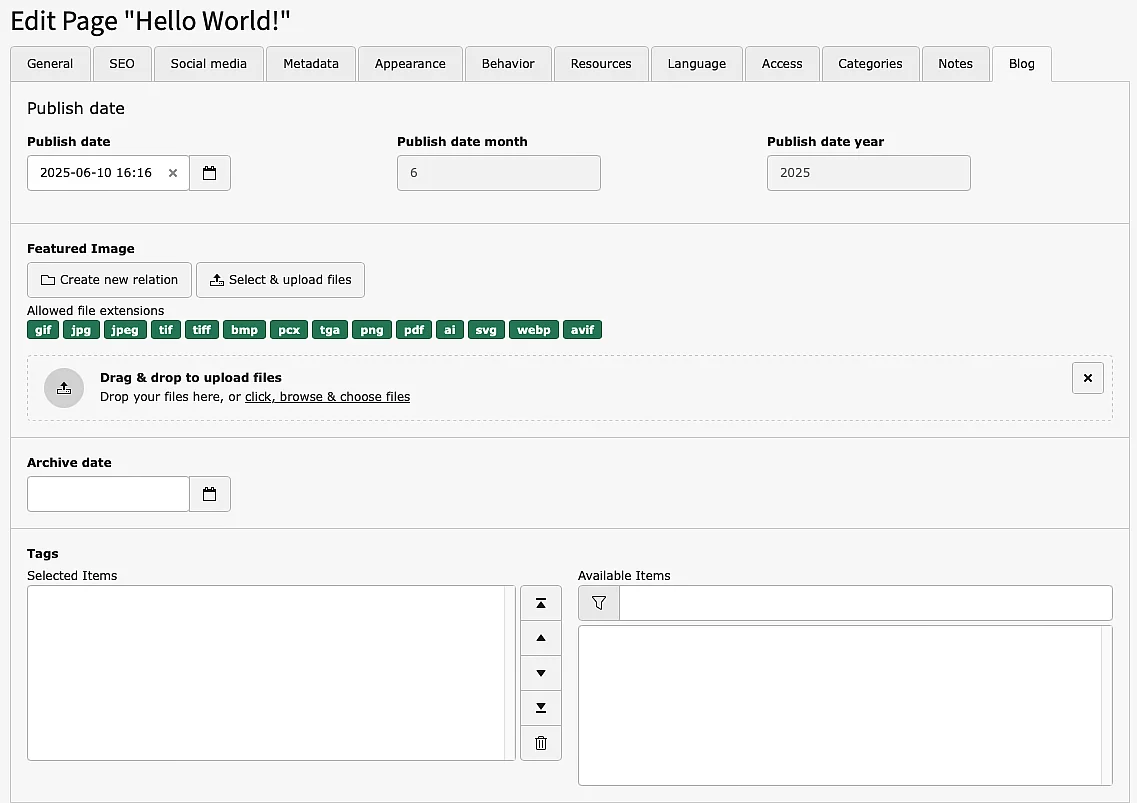Close the drag and drop upload area
1137x803 pixels.
click(1087, 378)
